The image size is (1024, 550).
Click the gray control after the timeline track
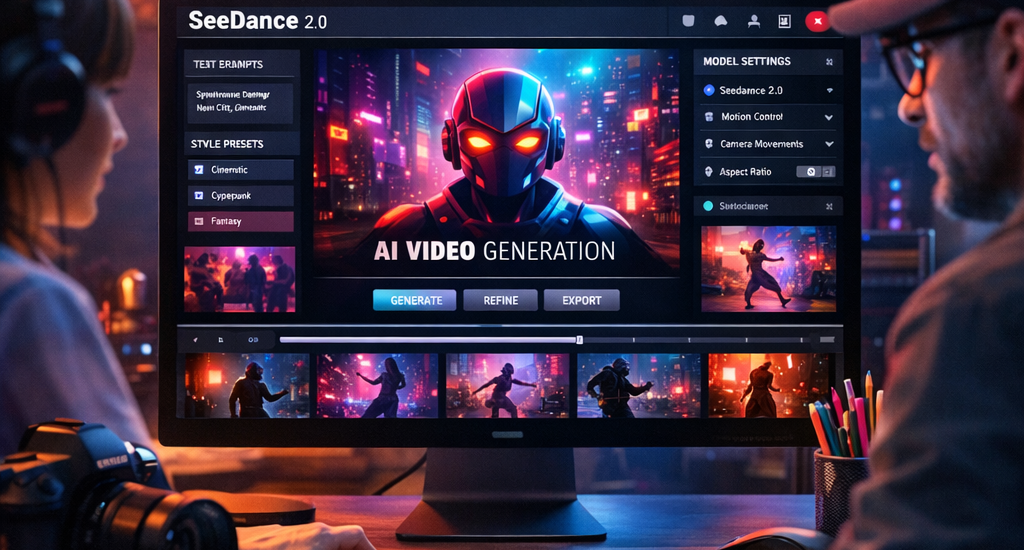(827, 340)
